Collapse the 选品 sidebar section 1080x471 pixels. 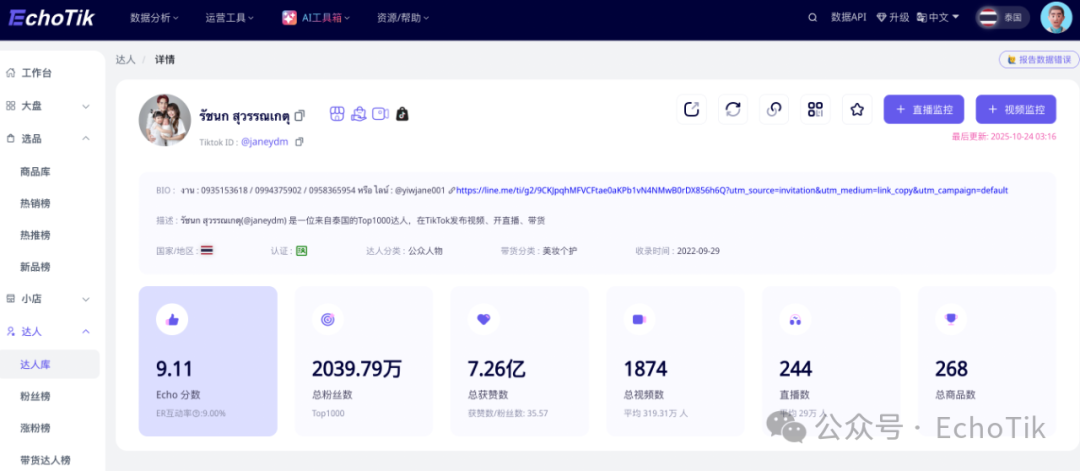(x=86, y=138)
